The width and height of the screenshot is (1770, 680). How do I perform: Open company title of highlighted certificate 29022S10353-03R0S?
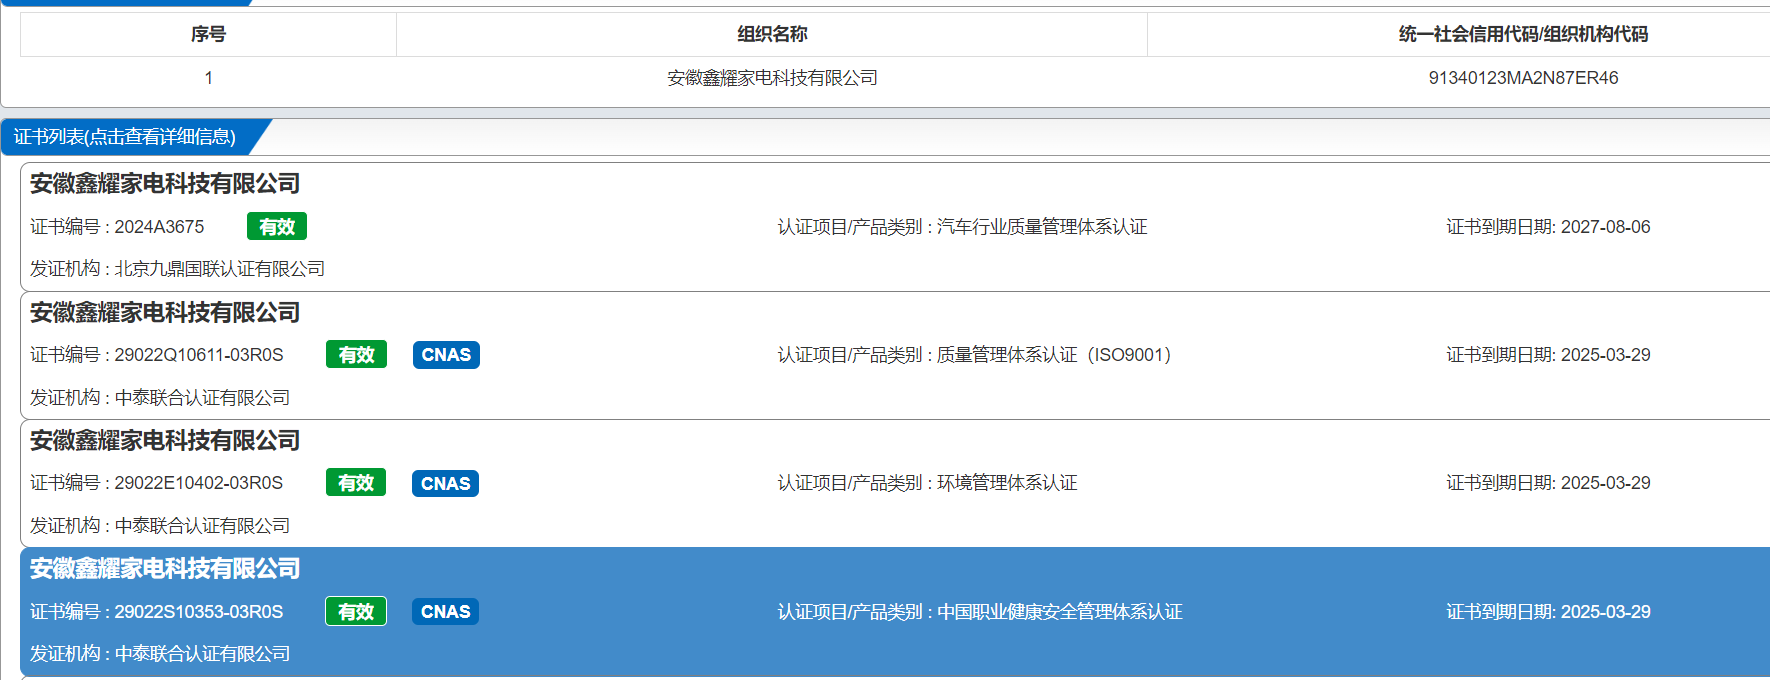point(165,569)
